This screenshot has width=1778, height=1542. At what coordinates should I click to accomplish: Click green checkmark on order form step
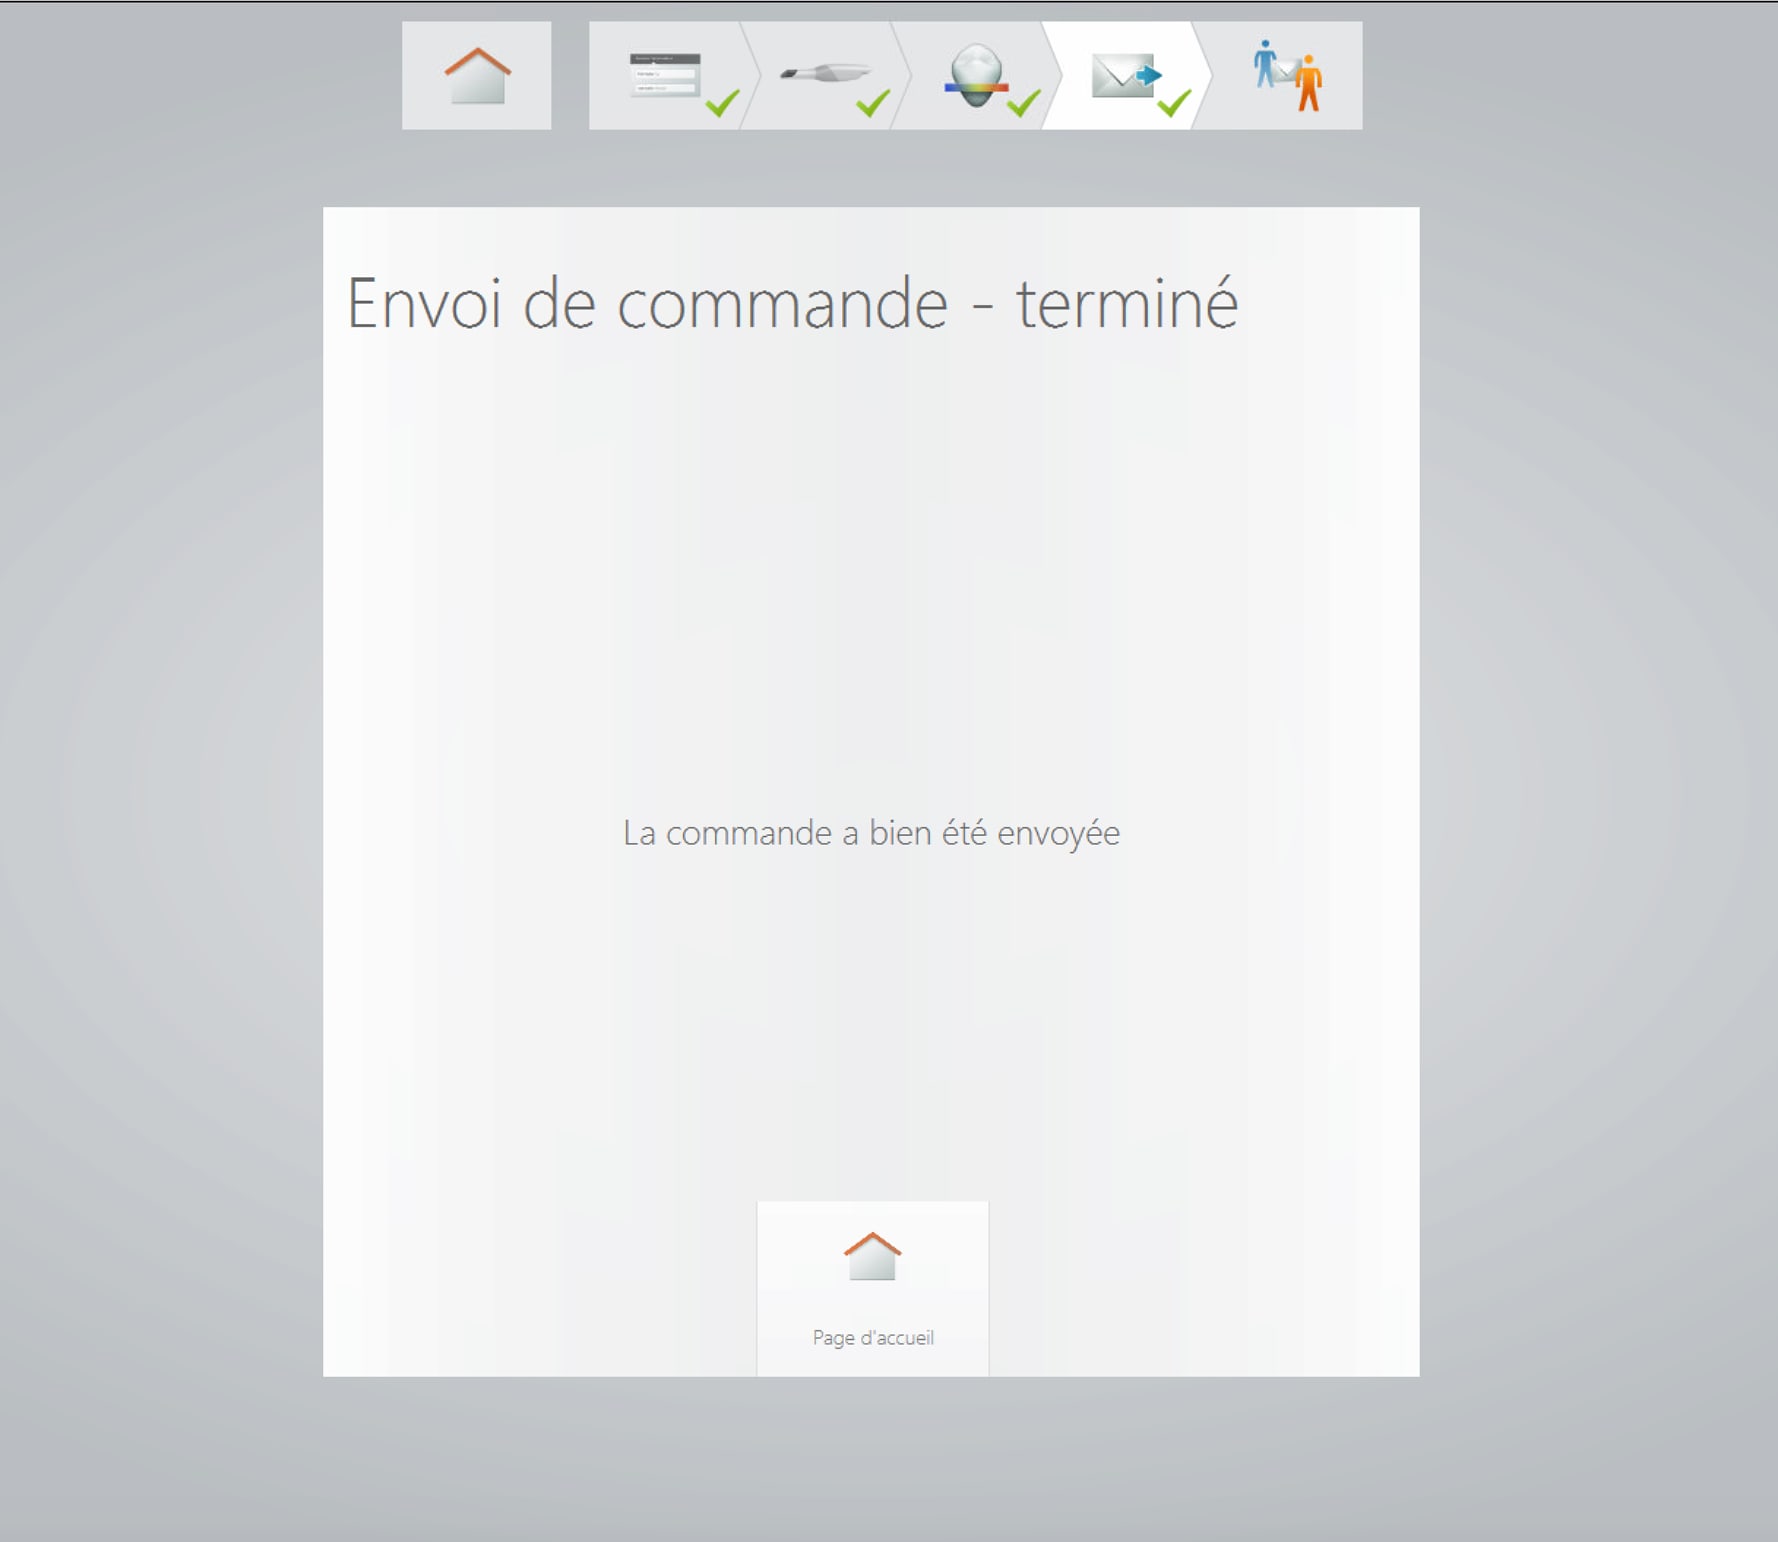click(x=722, y=102)
